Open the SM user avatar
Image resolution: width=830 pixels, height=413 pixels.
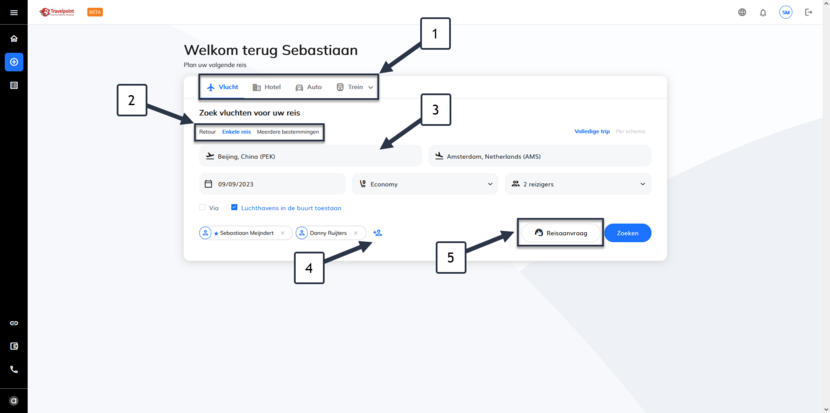pos(786,13)
